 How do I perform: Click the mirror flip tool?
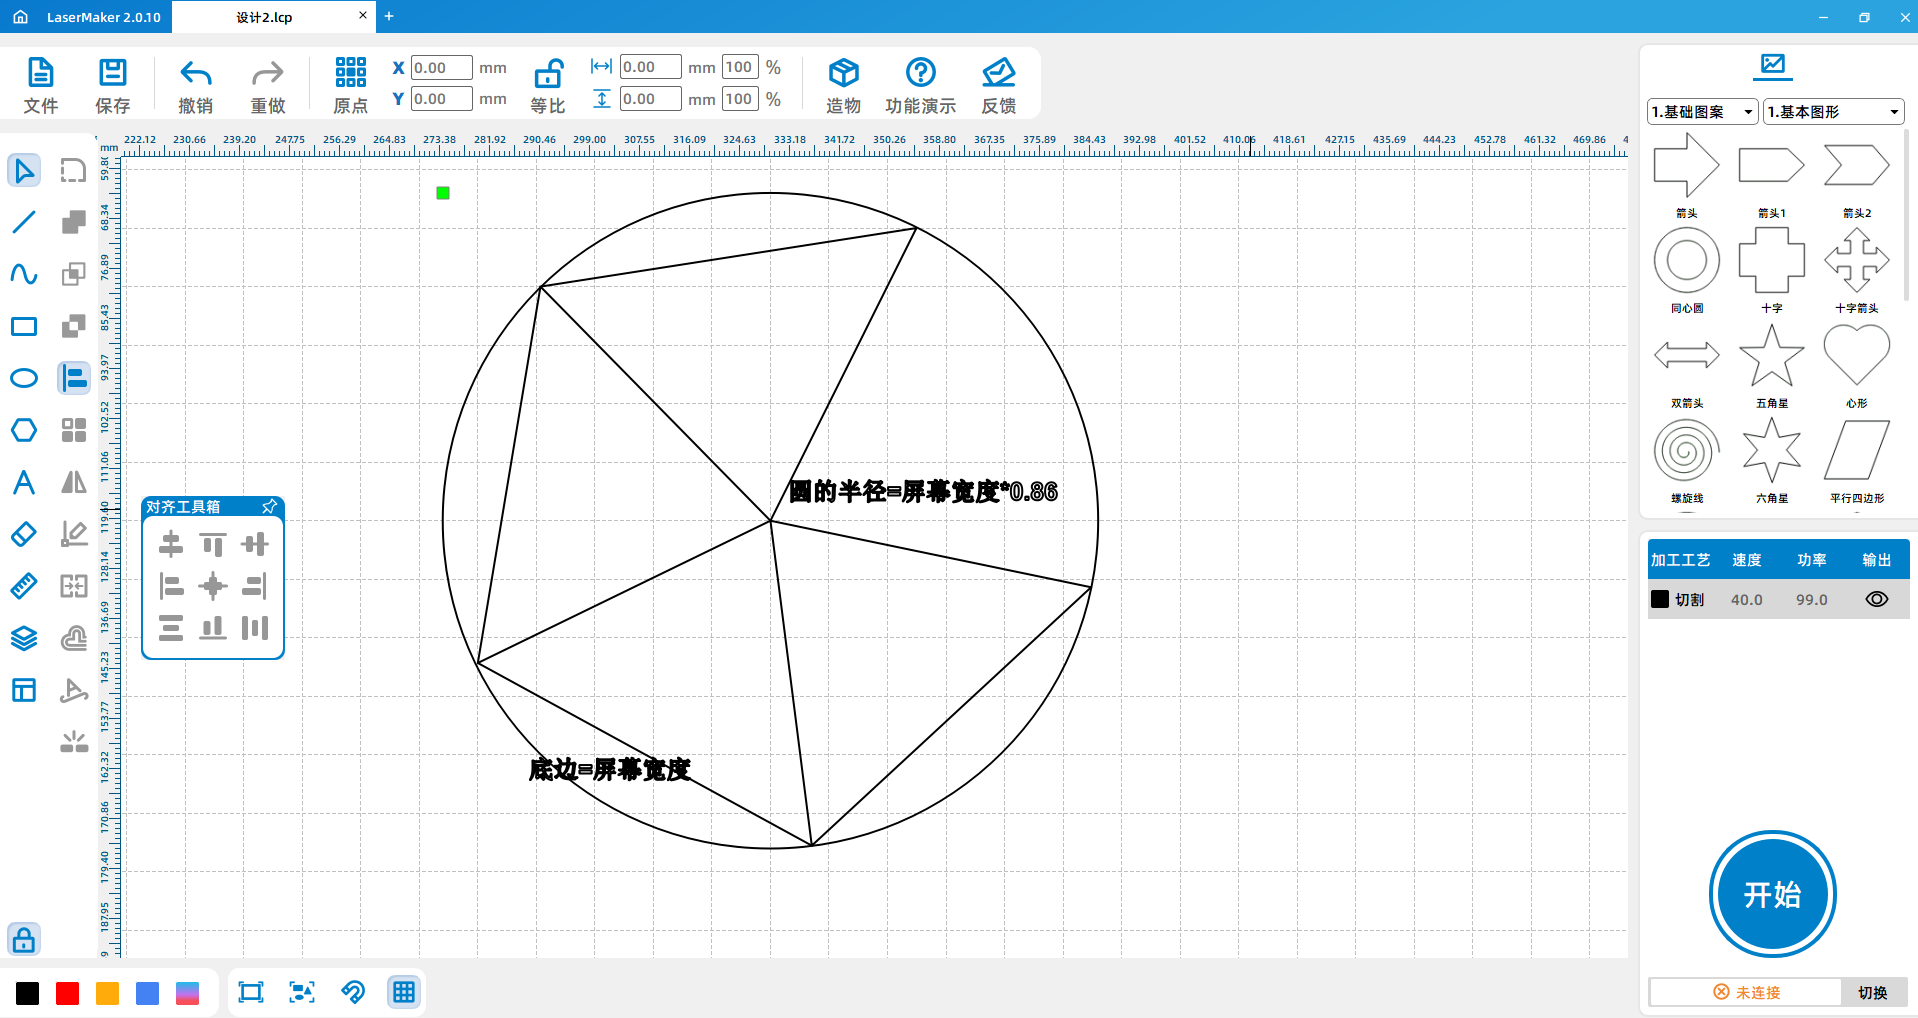click(x=74, y=482)
